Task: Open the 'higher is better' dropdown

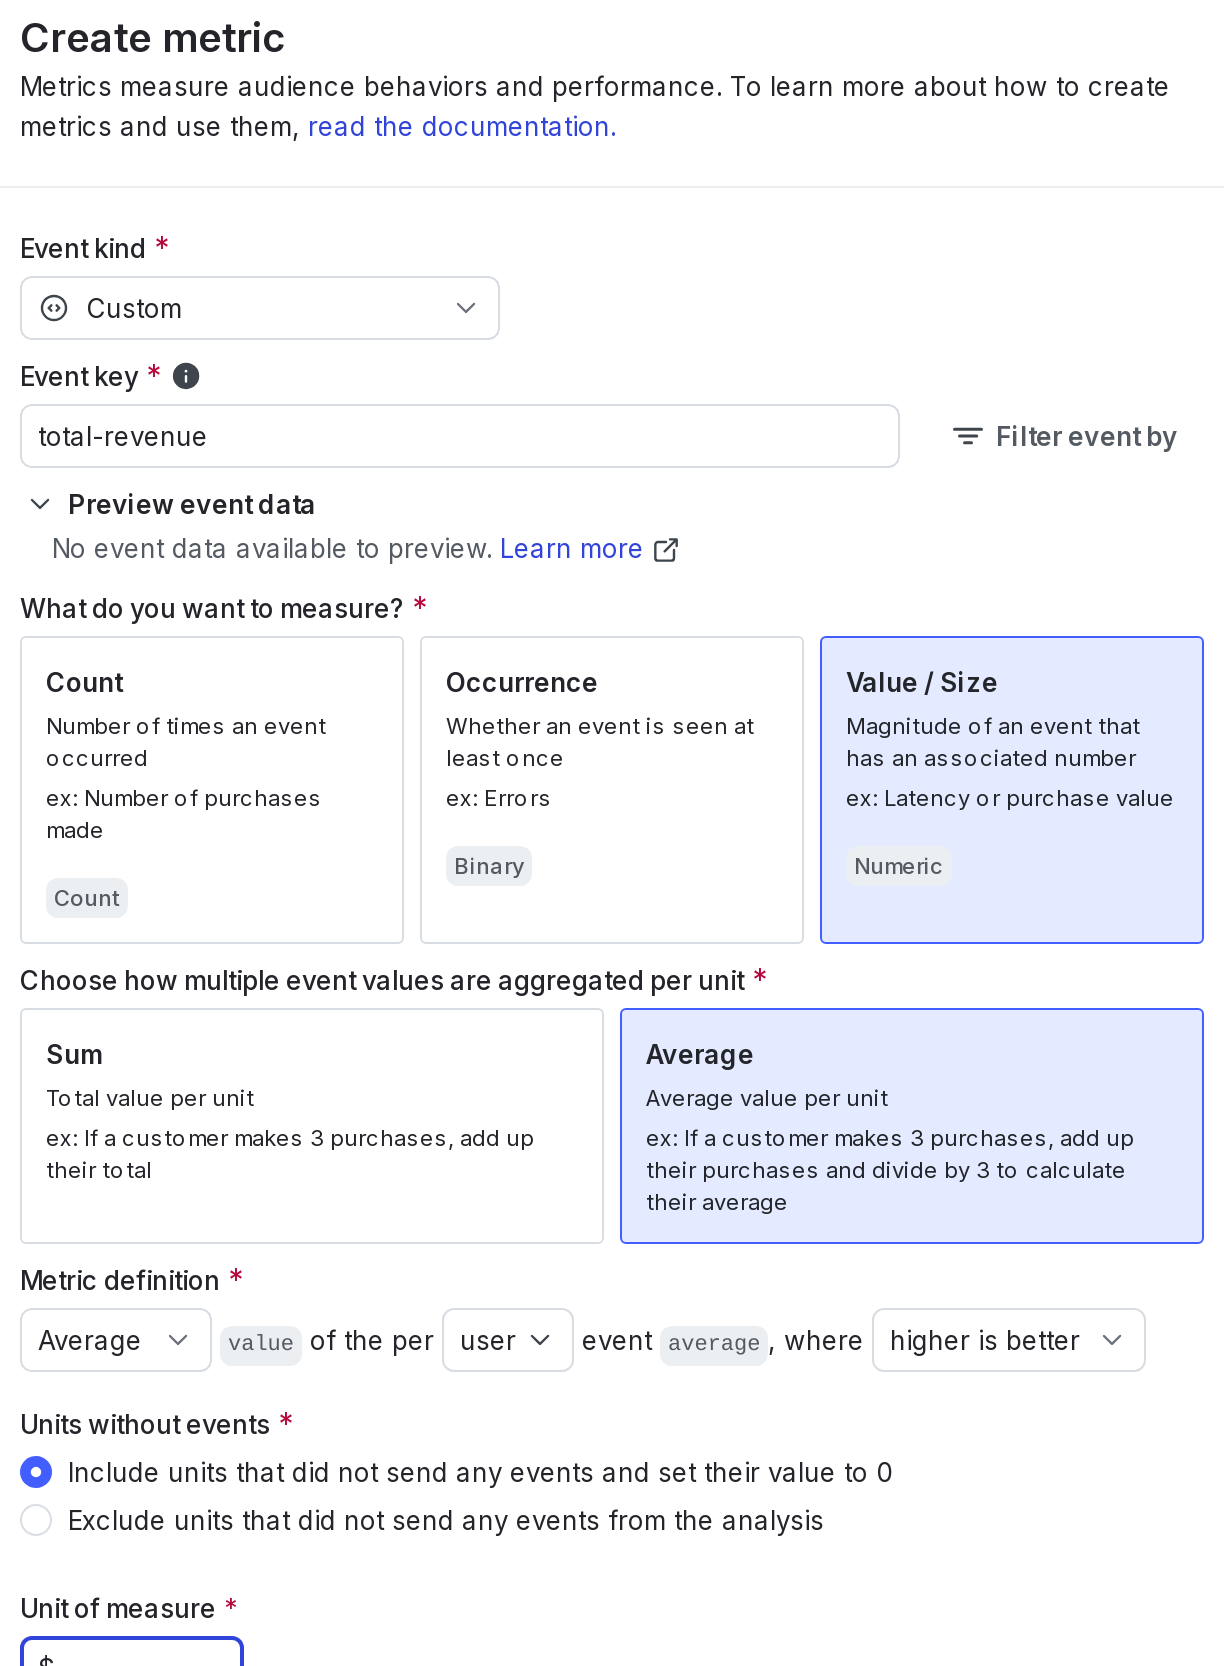Action: (1008, 1340)
